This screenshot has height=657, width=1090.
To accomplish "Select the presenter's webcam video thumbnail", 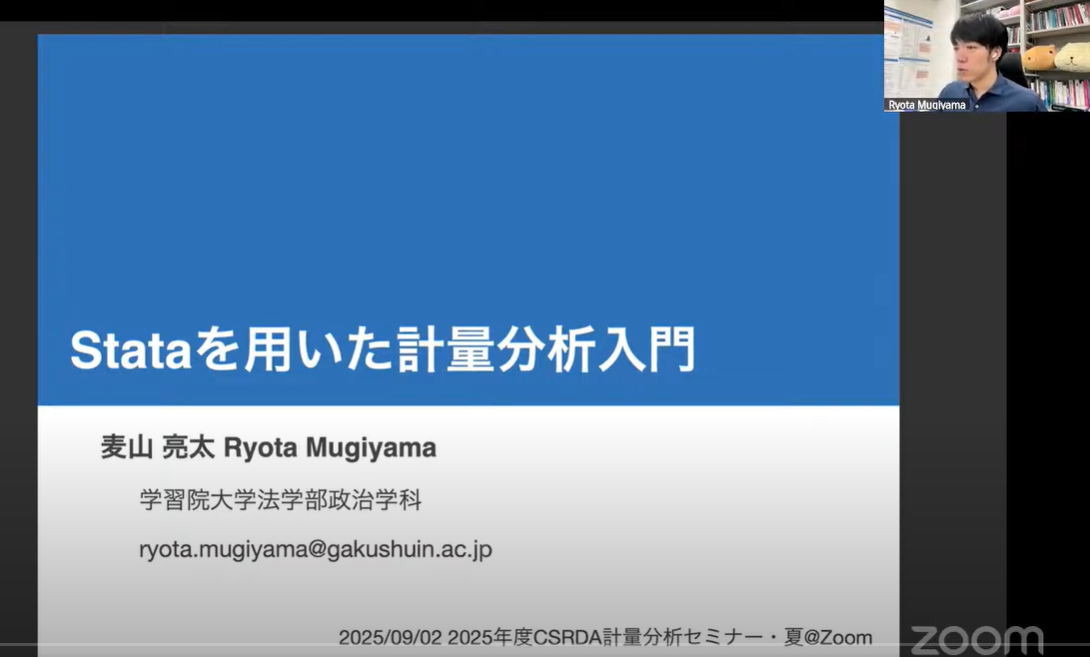I will 985,55.
